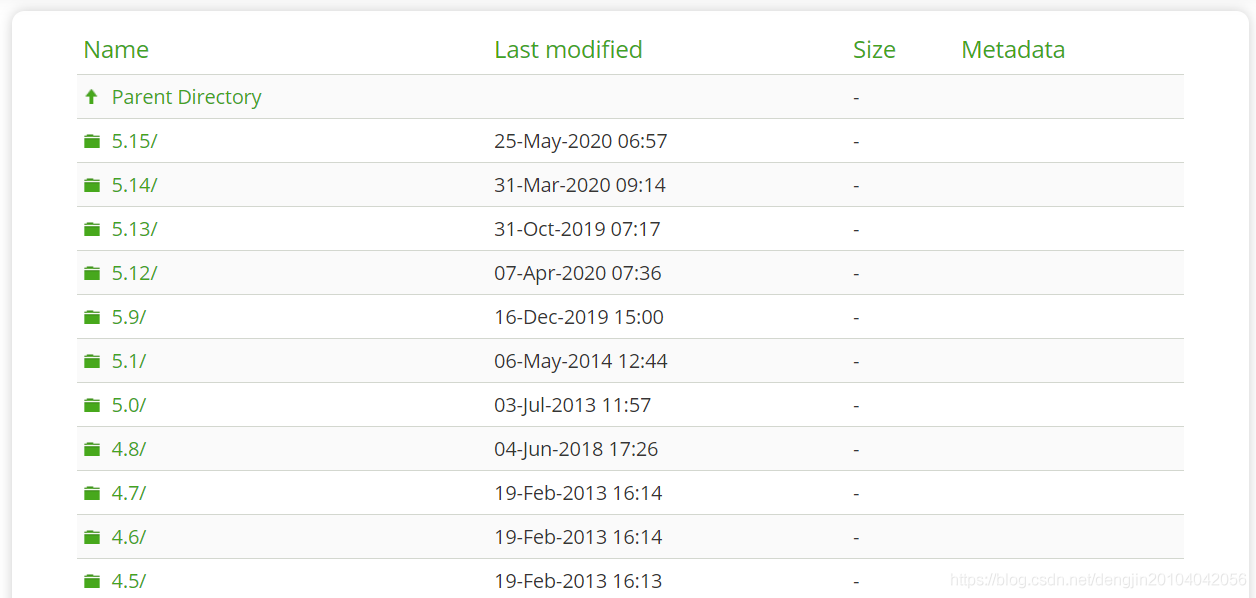The width and height of the screenshot is (1256, 598).
Task: Click the folder icon next to 5.0/
Action: pyautogui.click(x=92, y=405)
